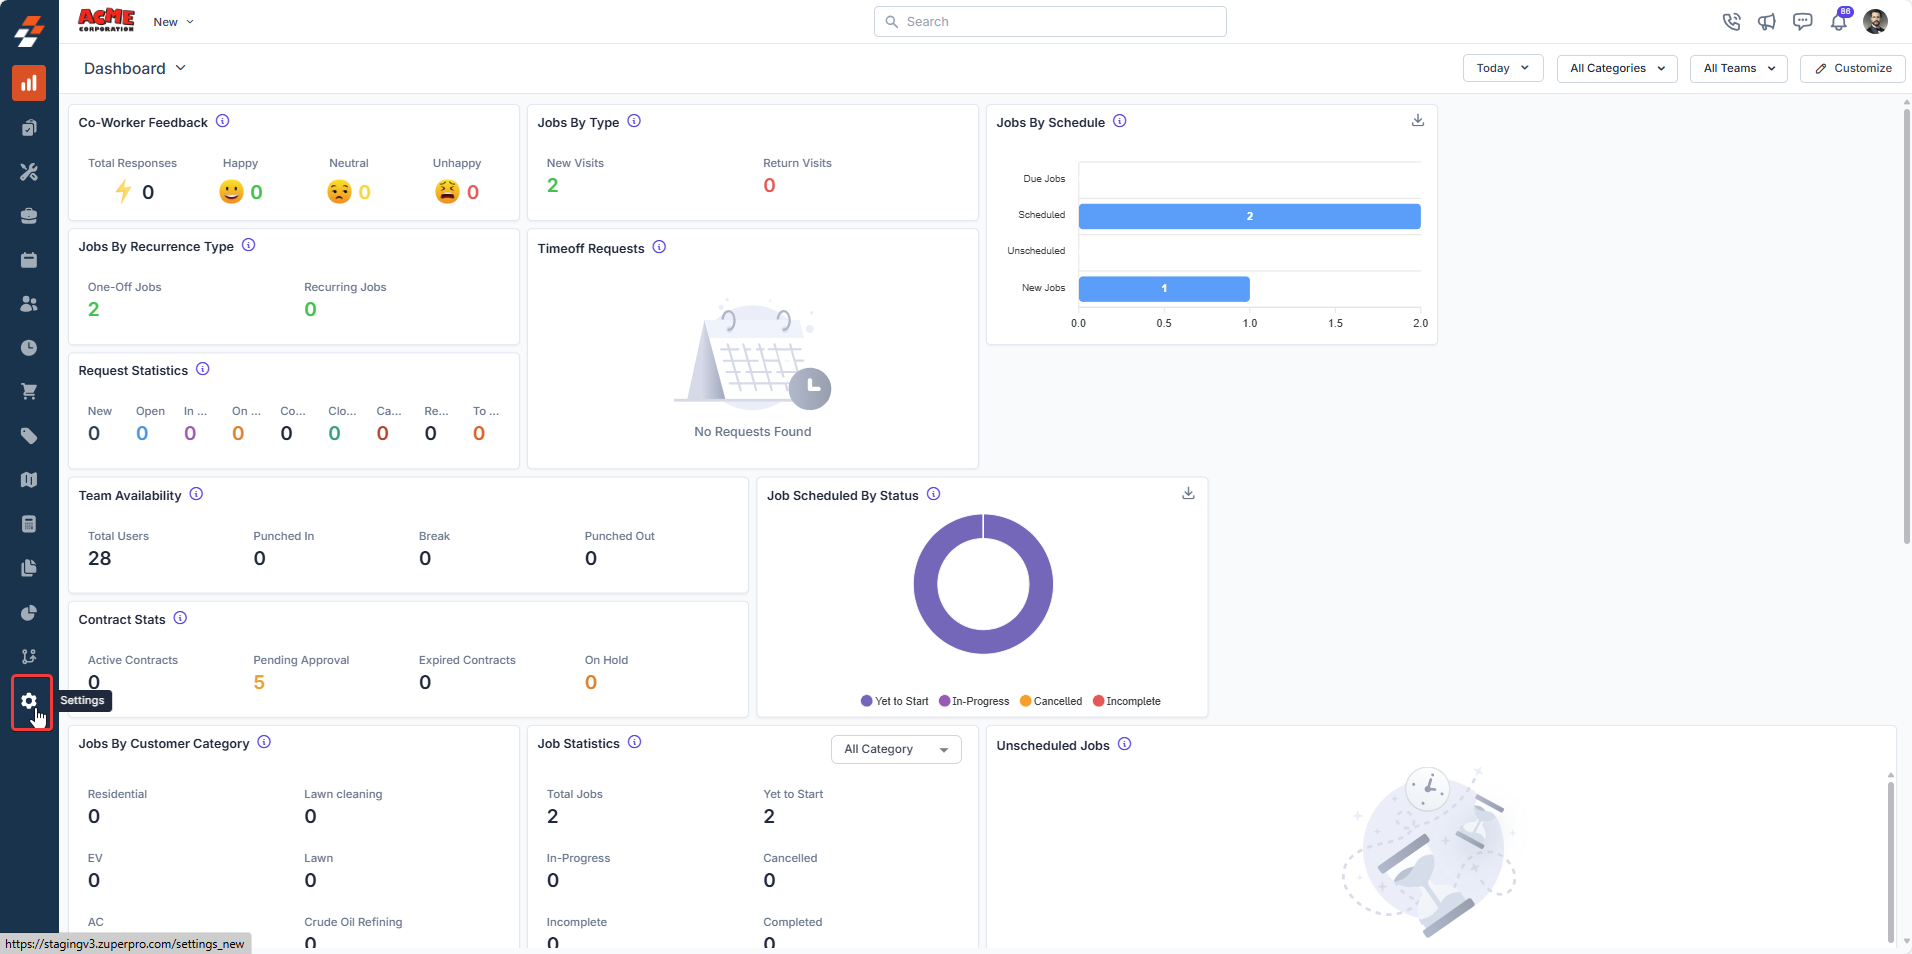Screen dimensions: 1912x954
Task: Click the page vertical scrollbar
Action: point(1907,325)
